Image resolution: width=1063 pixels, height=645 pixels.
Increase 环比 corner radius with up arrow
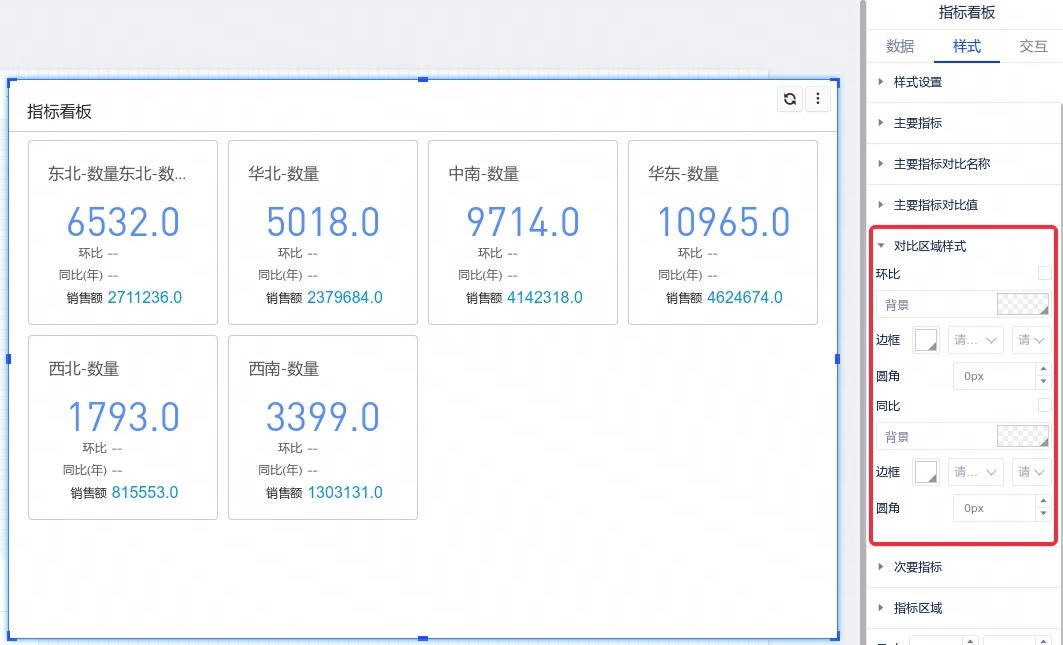(1043, 370)
